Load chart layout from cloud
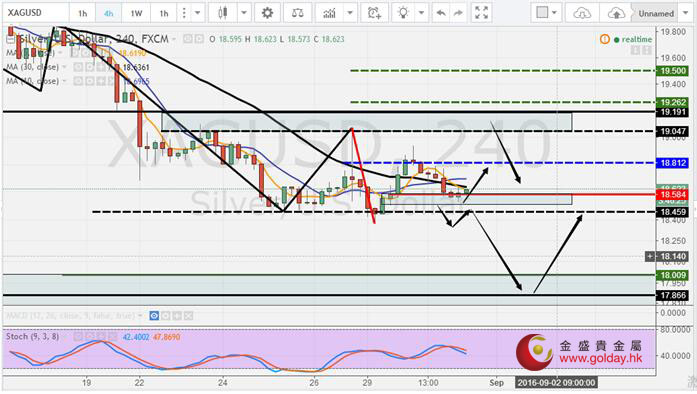Screen dimensions: 697x394 [x=581, y=13]
